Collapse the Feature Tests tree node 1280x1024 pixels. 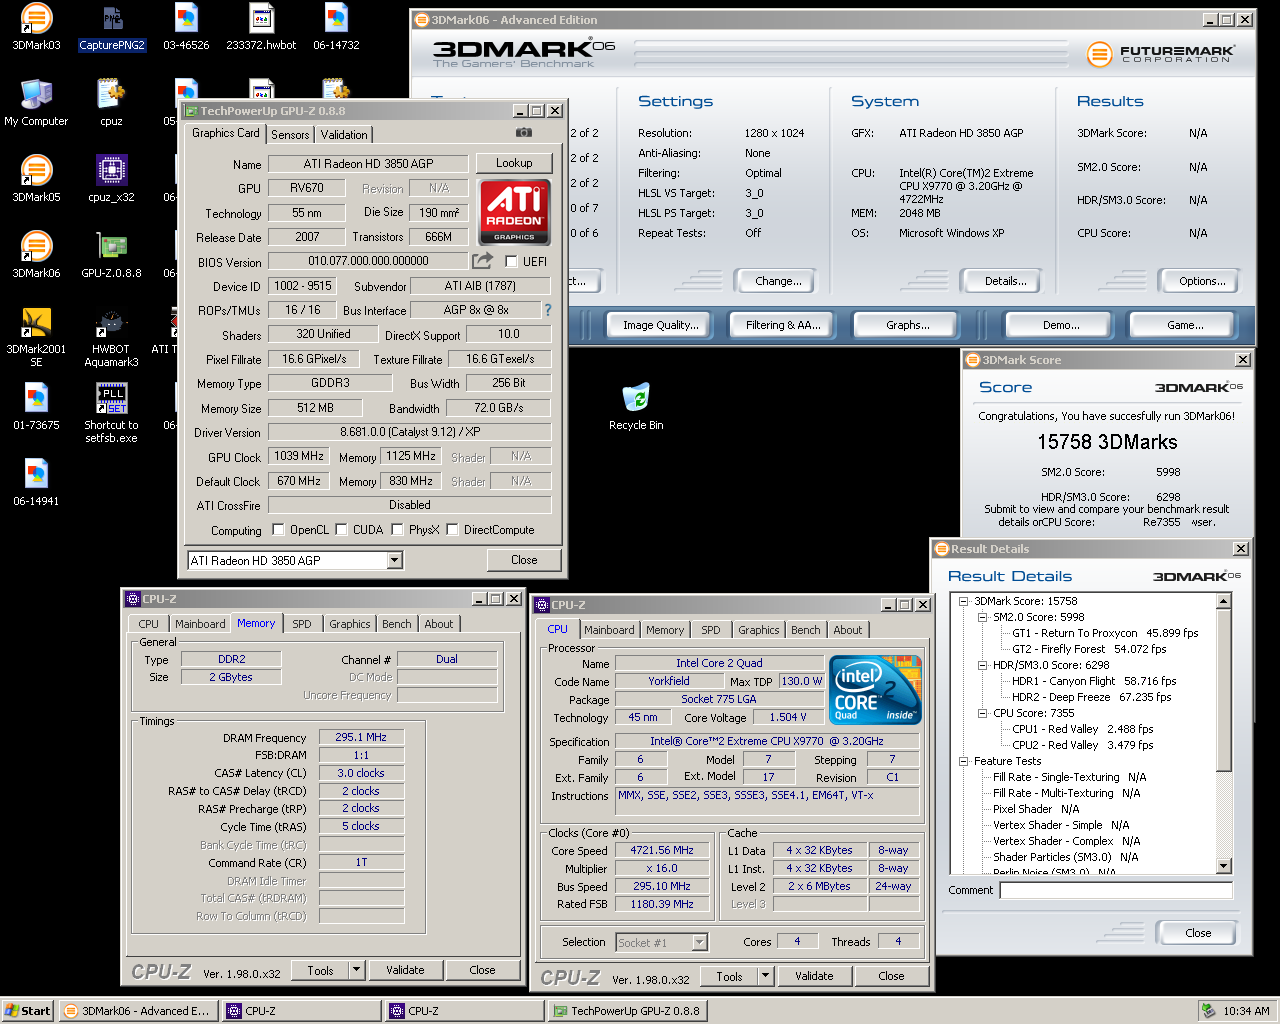[963, 761]
